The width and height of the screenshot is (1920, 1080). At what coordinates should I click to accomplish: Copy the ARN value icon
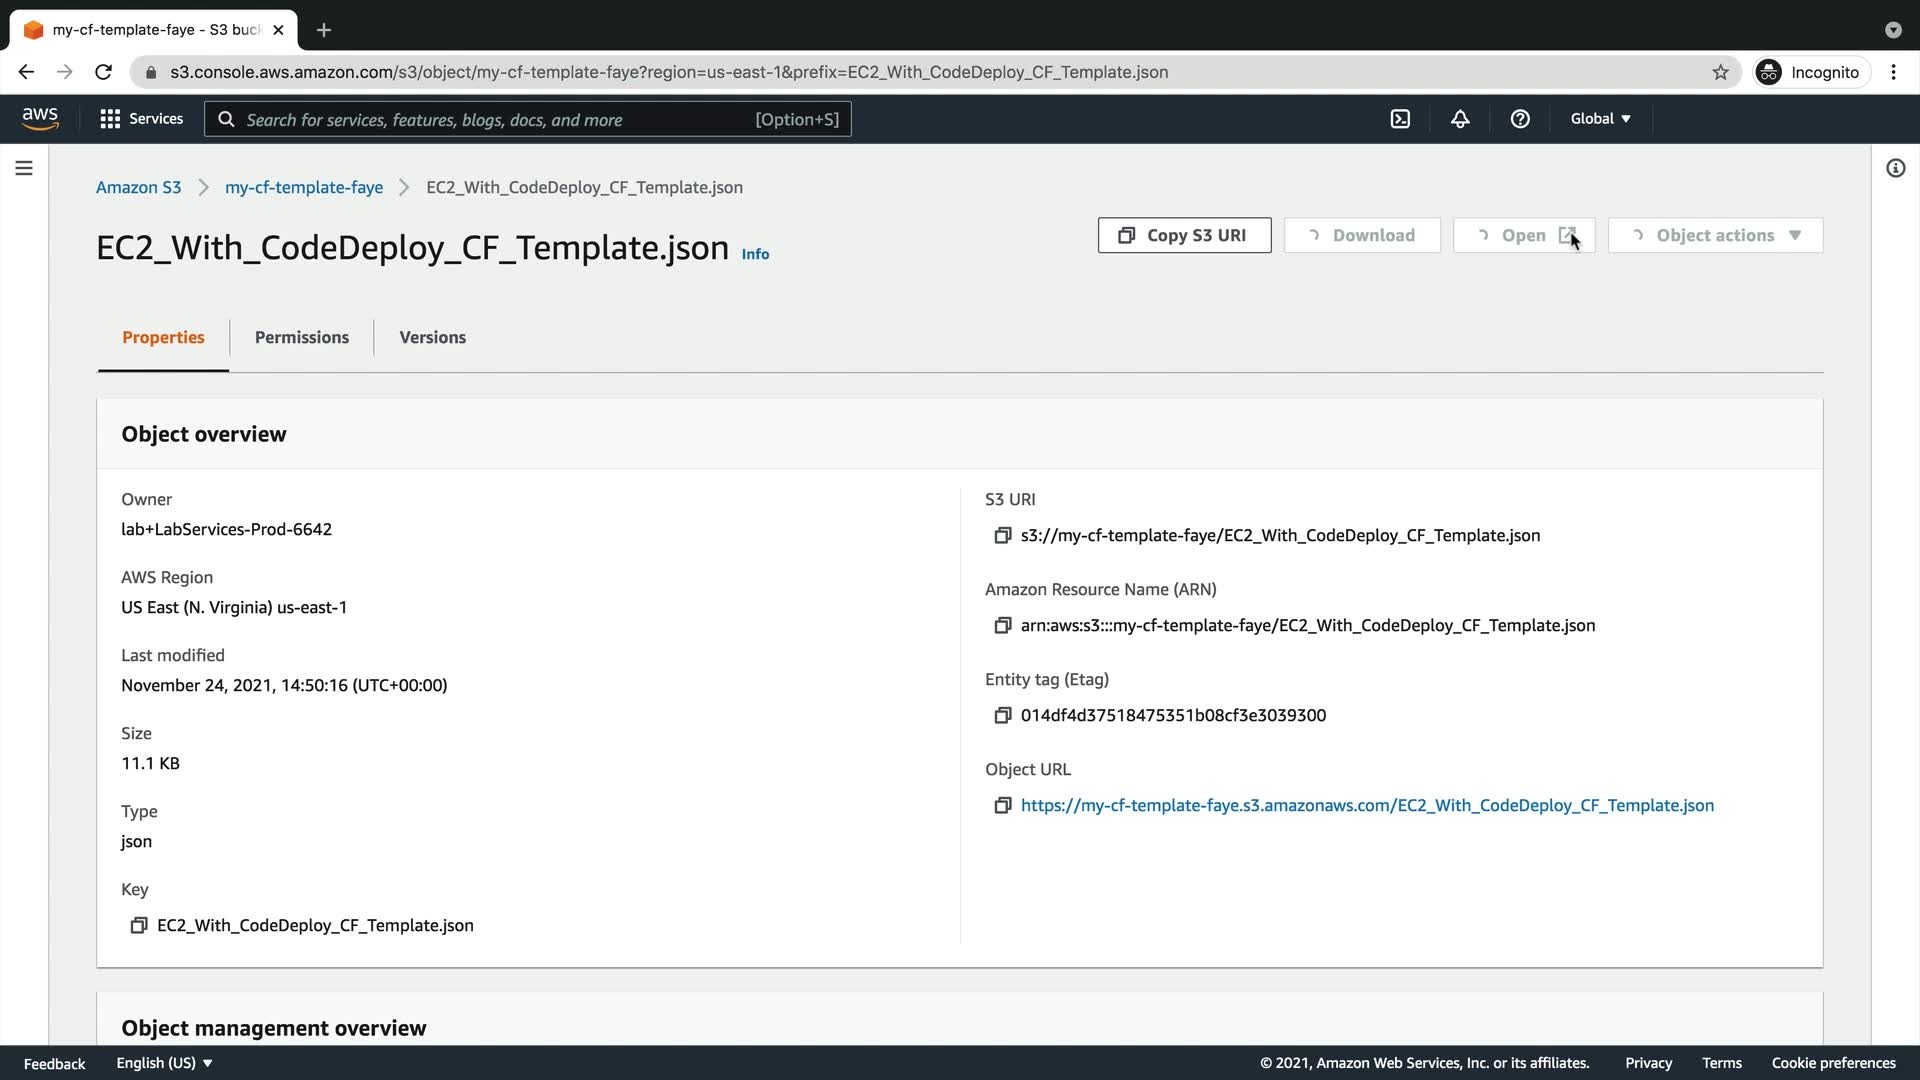pos(1002,626)
